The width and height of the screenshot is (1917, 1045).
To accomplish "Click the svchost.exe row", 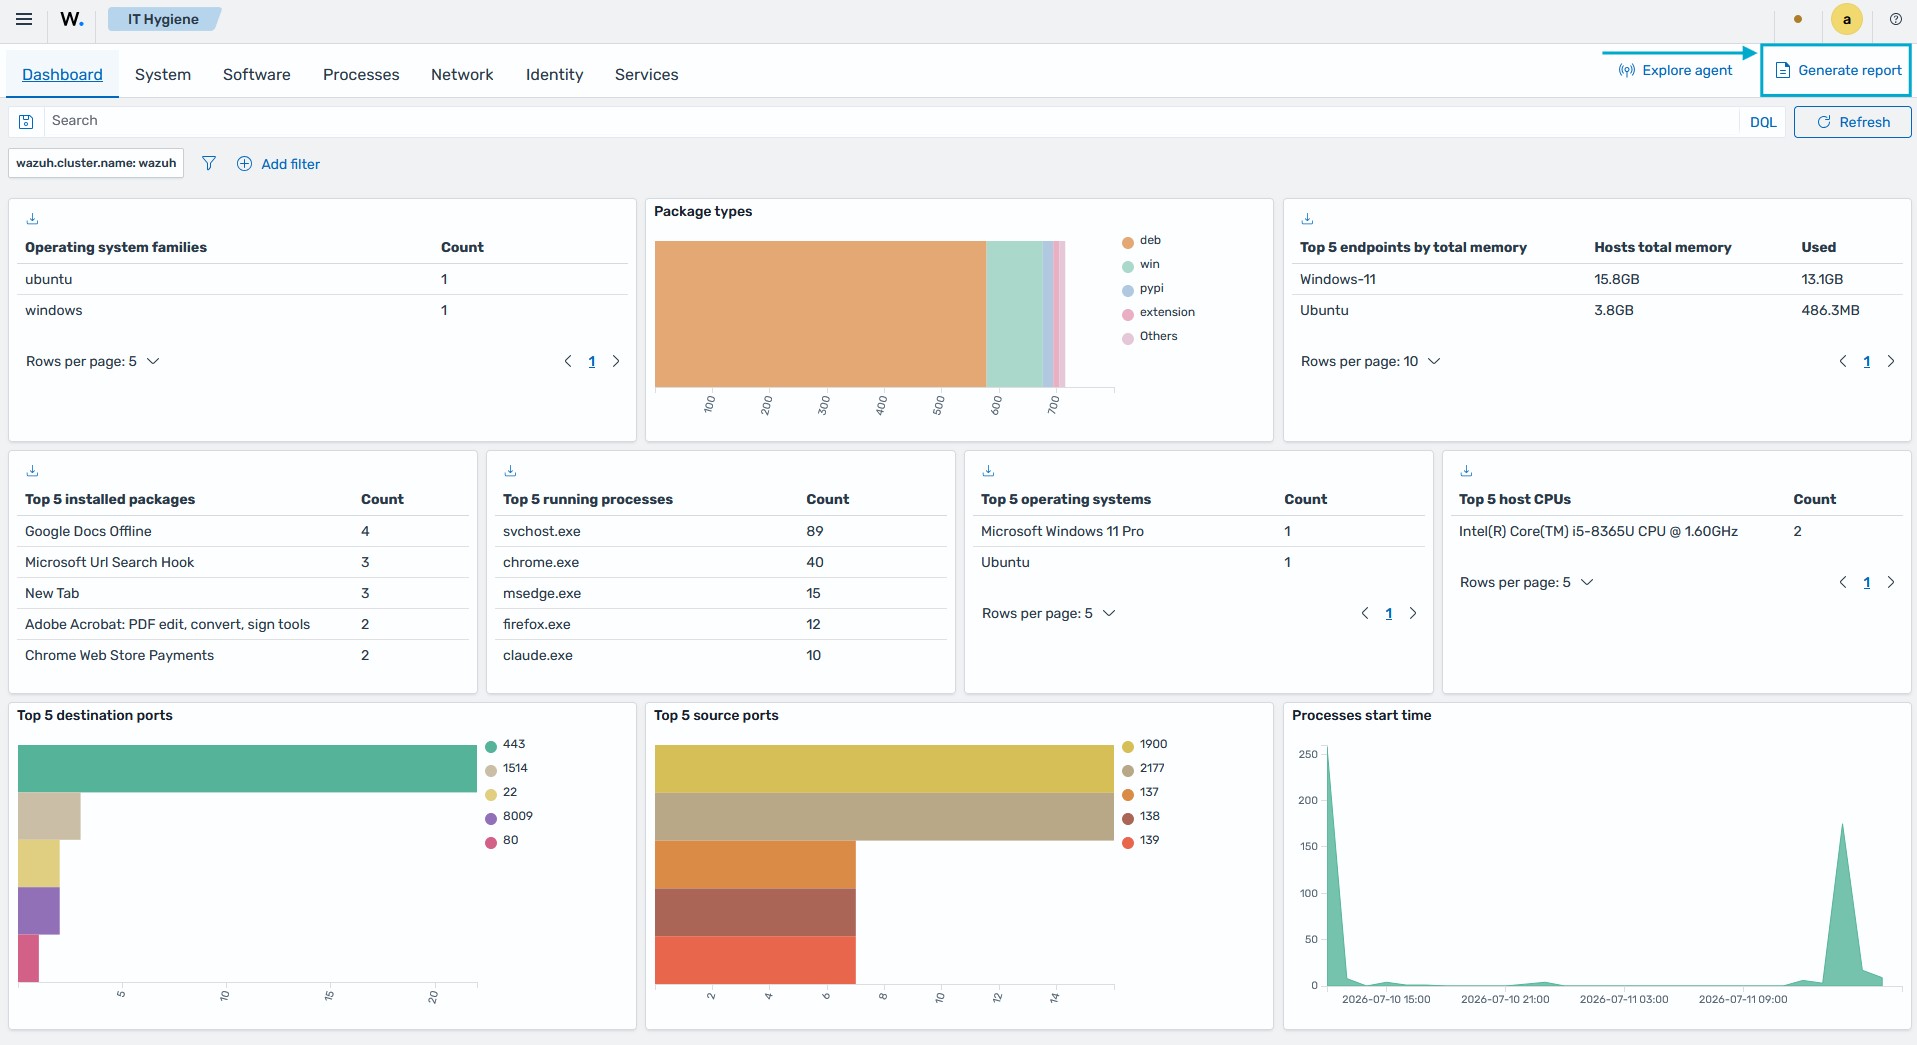I will (720, 531).
